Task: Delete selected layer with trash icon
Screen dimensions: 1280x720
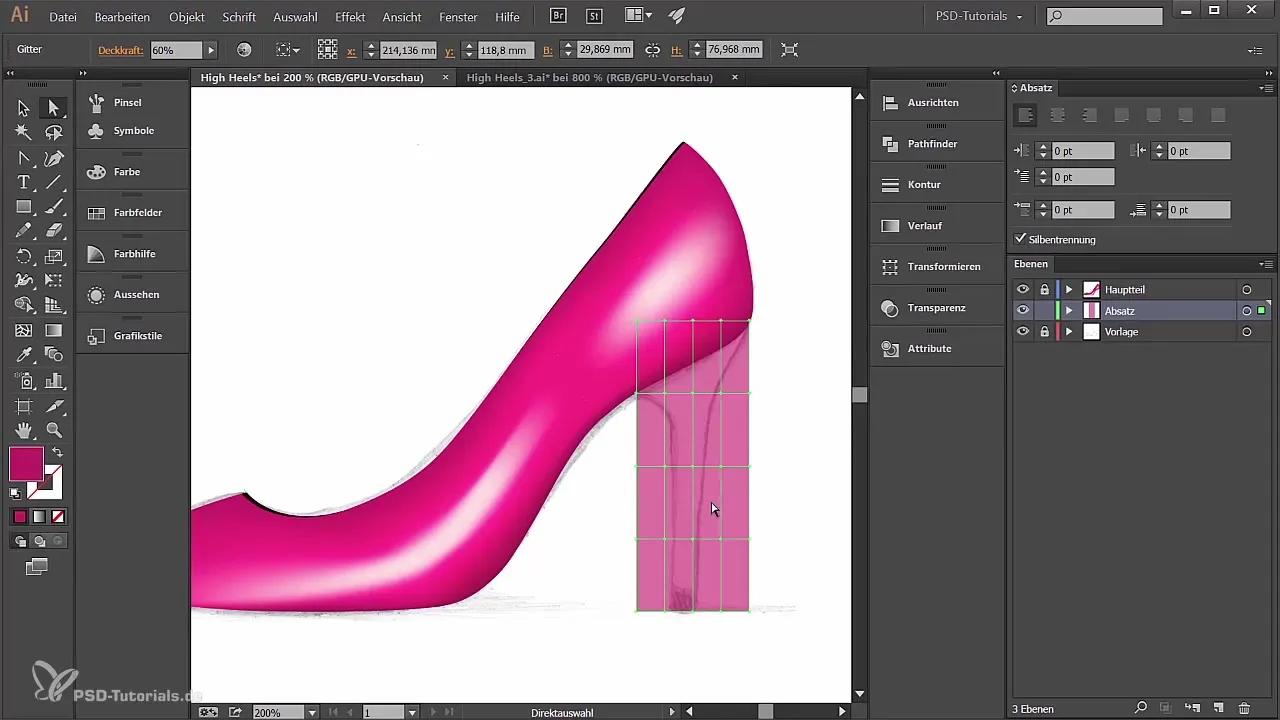Action: pyautogui.click(x=1244, y=708)
